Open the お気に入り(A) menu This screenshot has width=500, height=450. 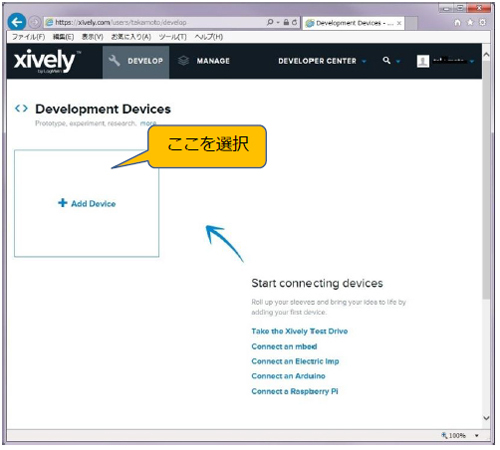pyautogui.click(x=131, y=37)
